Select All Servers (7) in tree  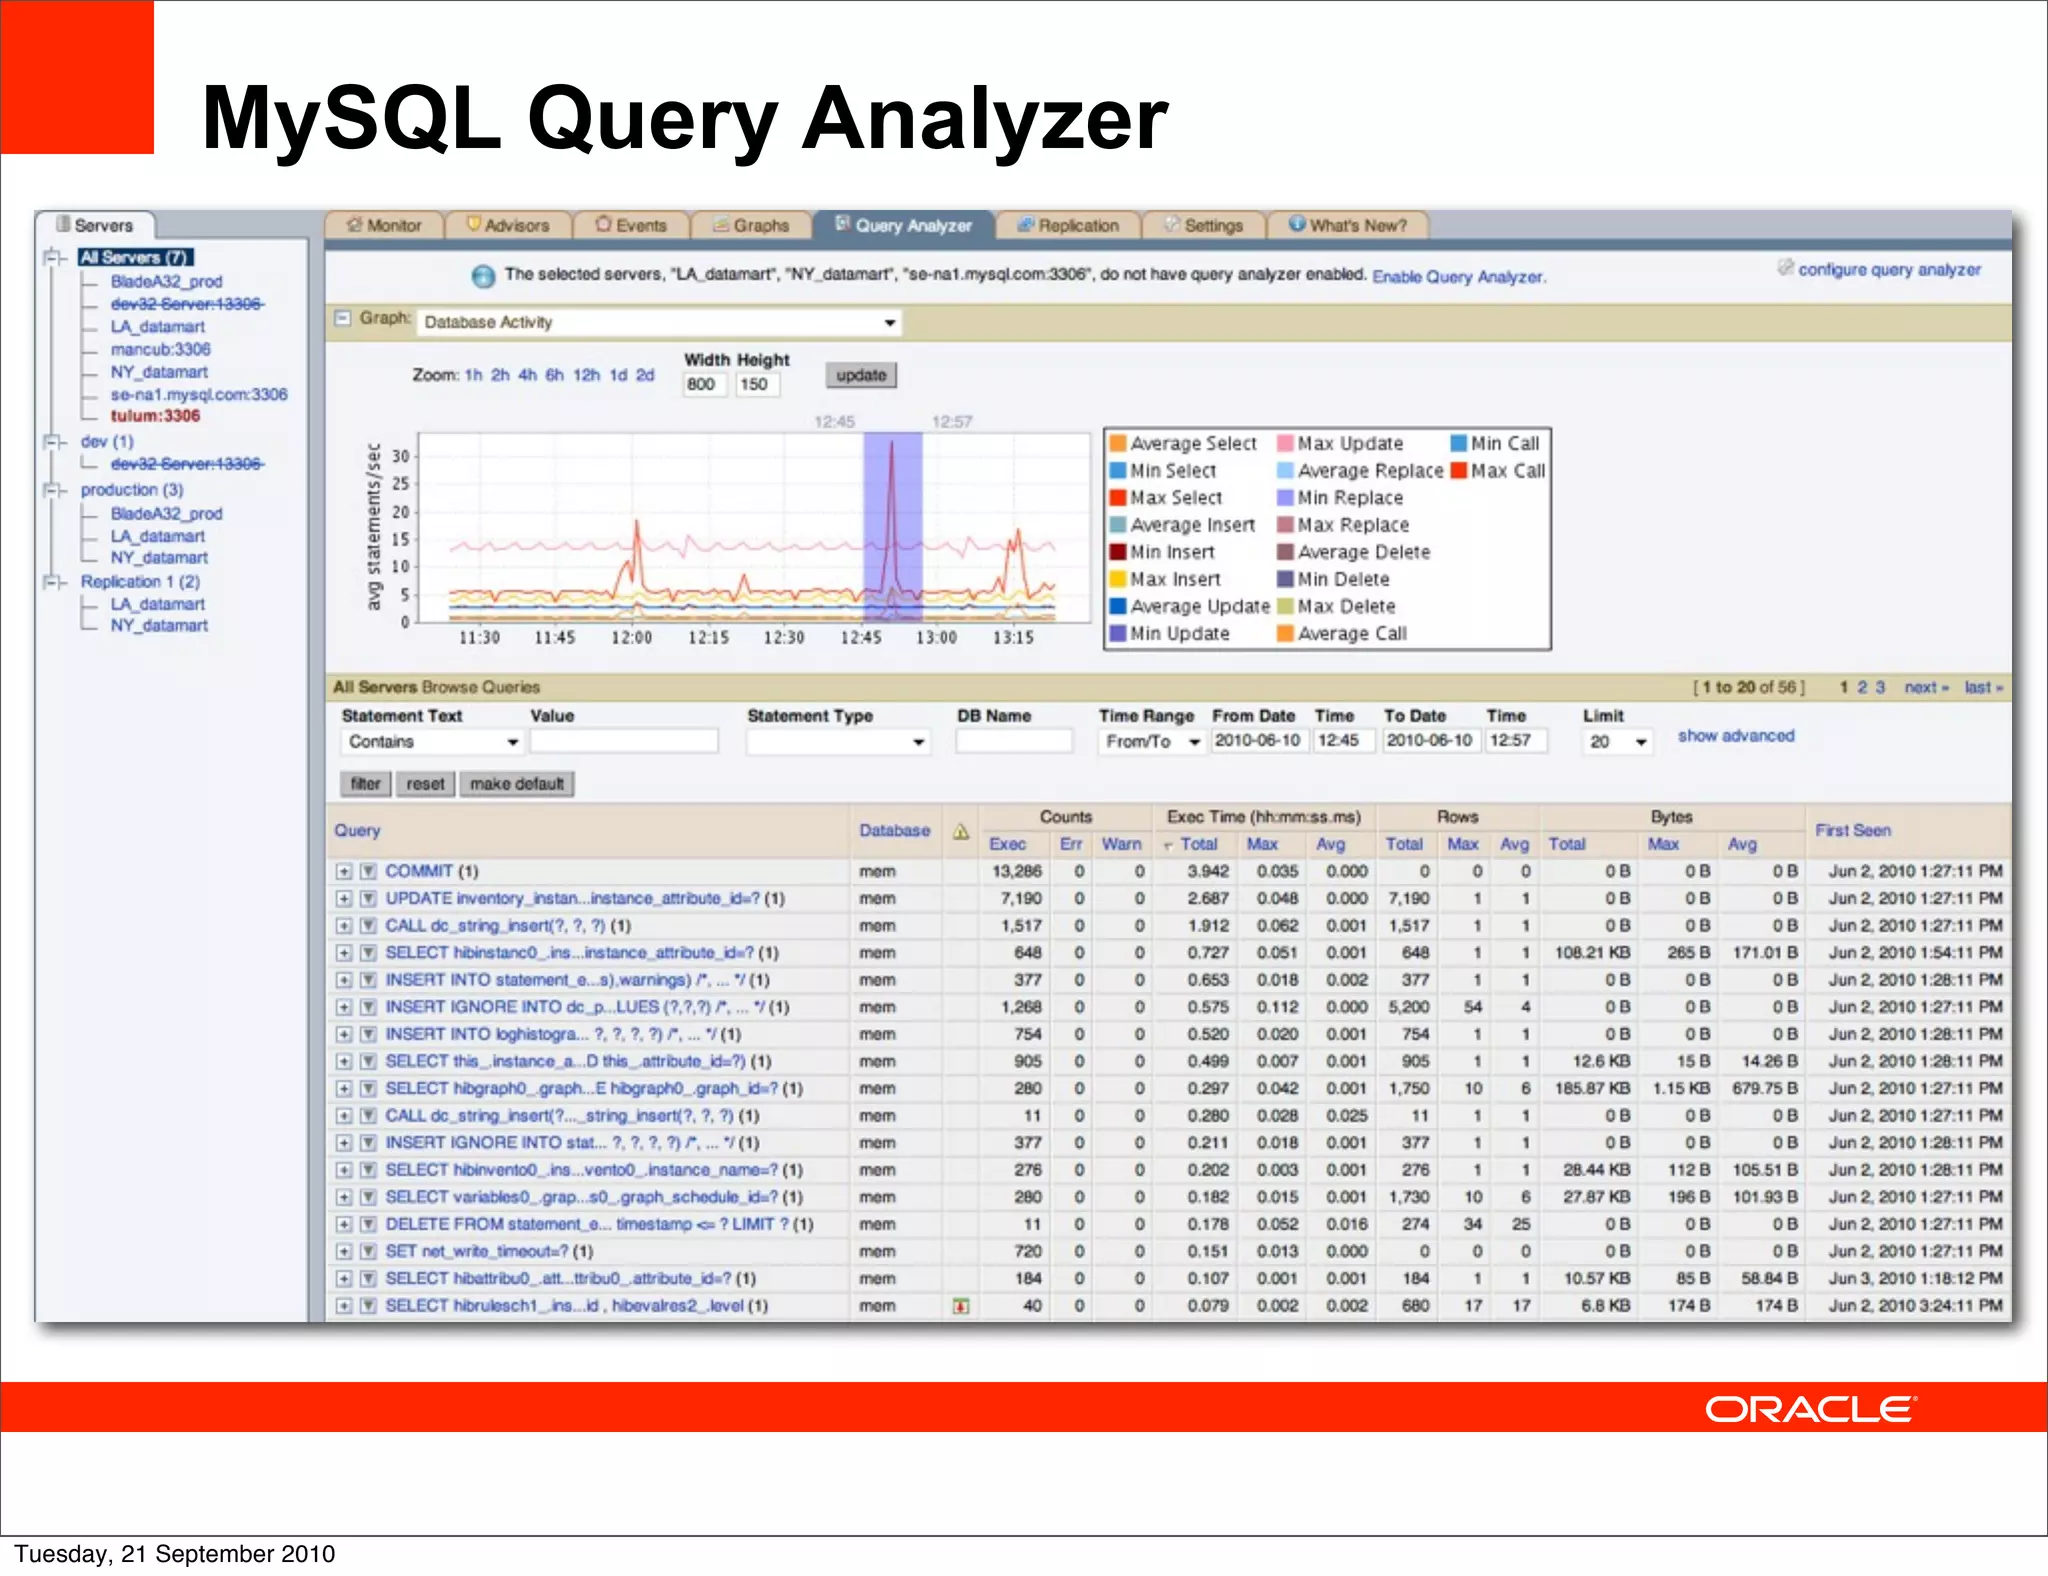click(135, 257)
